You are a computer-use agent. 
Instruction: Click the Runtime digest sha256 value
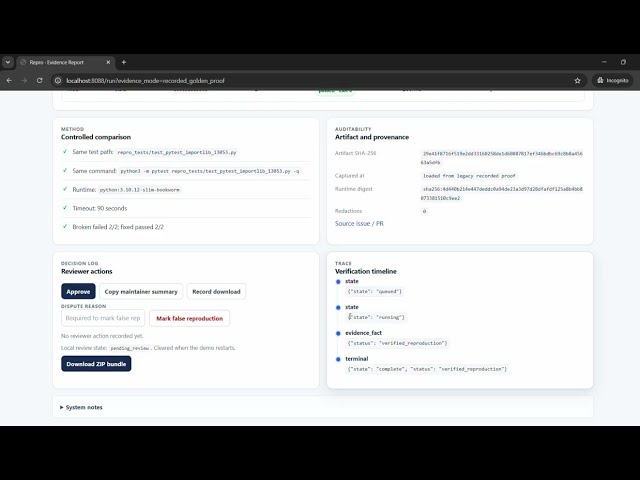(502, 193)
